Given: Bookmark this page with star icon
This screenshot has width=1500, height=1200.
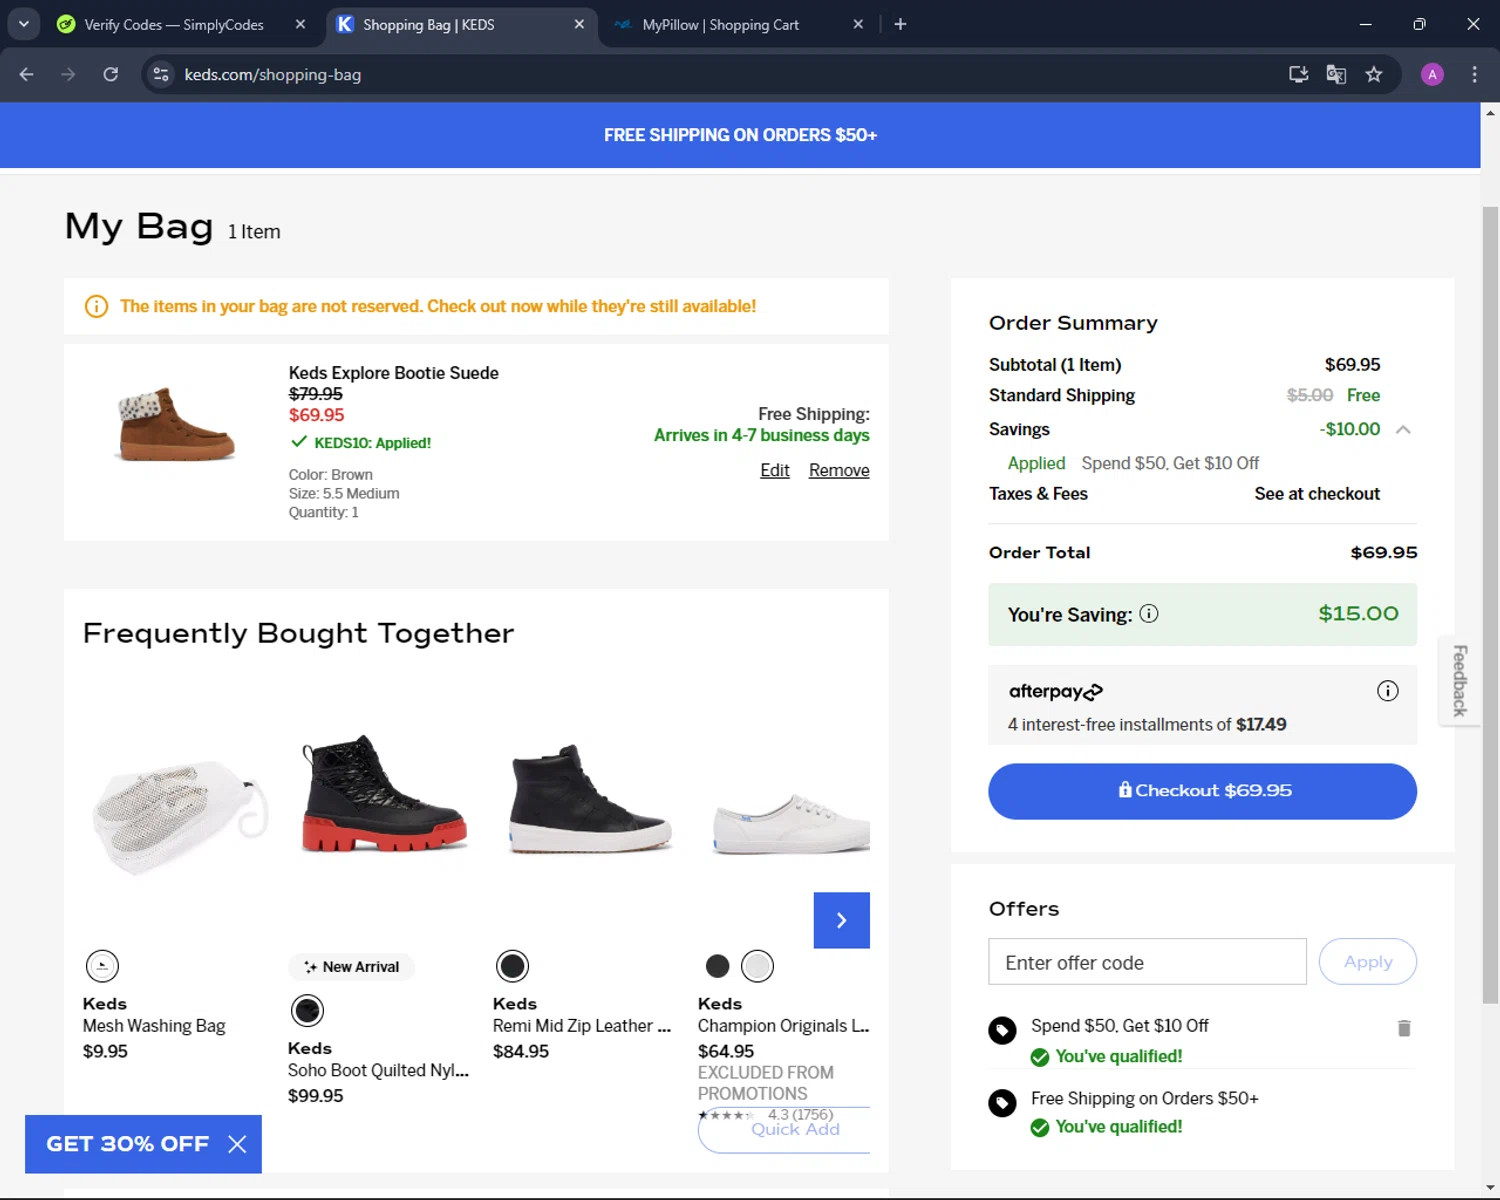Looking at the screenshot, I should (1374, 74).
